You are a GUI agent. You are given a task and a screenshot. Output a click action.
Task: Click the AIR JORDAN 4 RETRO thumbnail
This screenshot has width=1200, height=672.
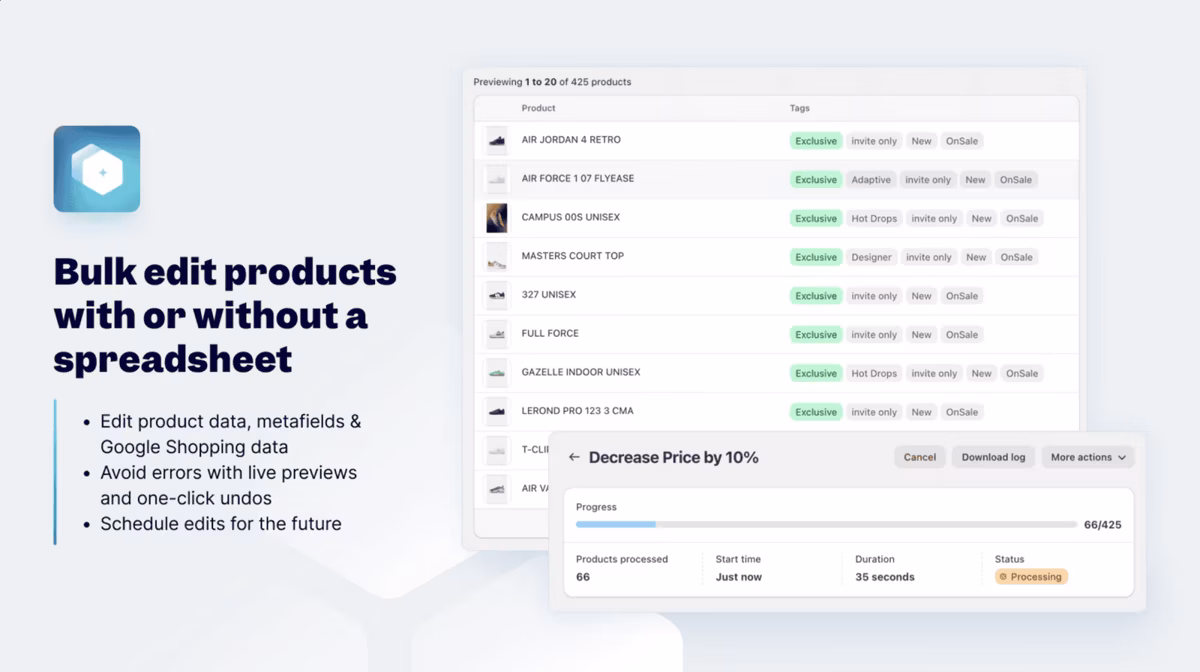(496, 141)
